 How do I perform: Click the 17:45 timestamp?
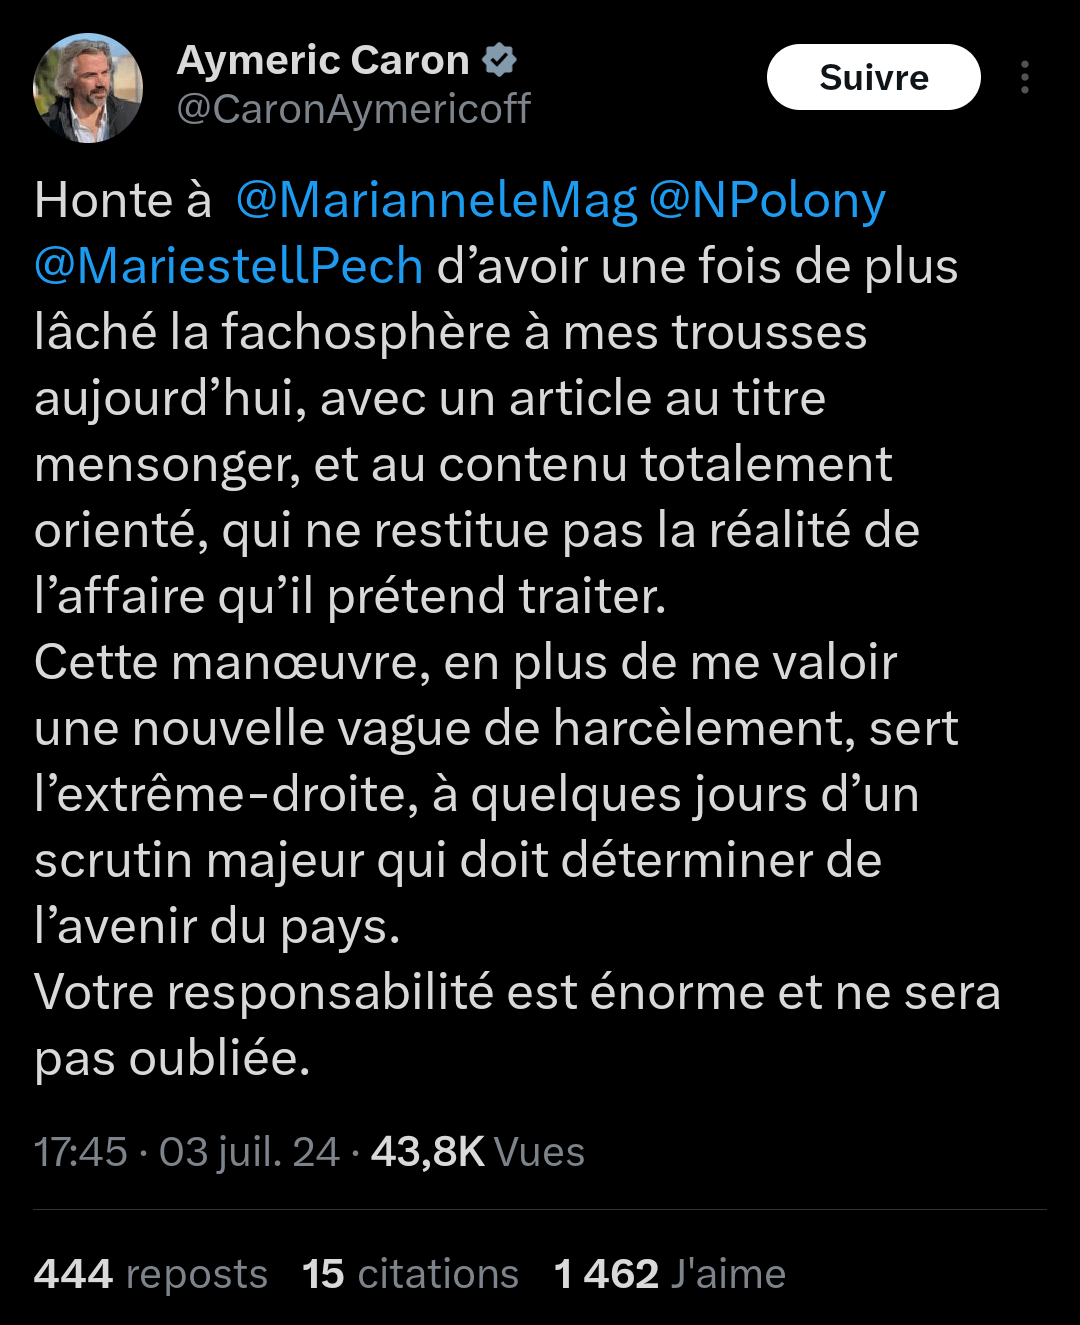tap(81, 1152)
